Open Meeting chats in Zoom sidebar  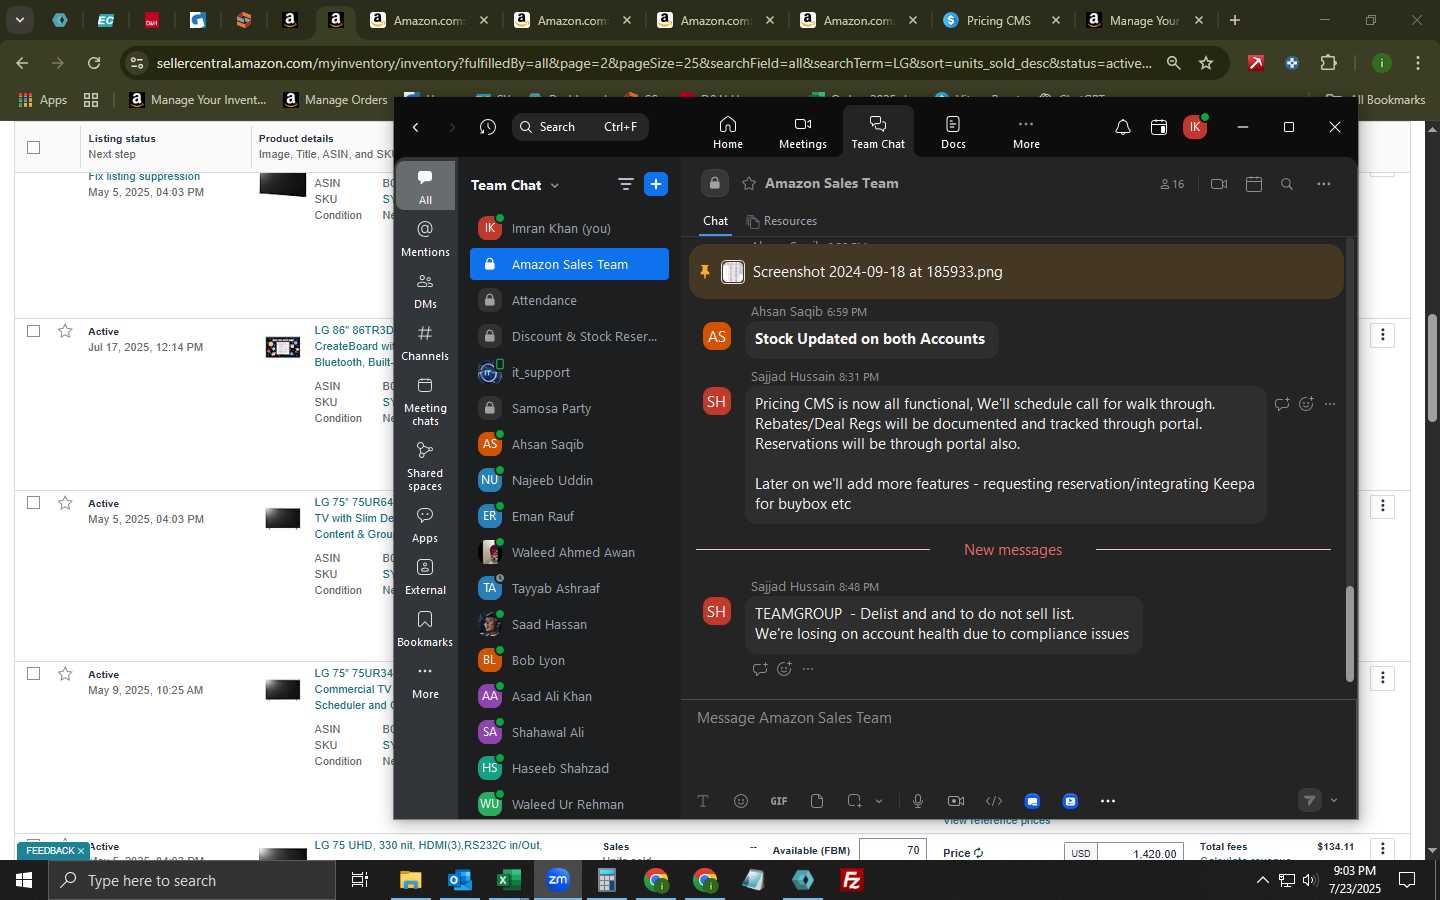click(425, 401)
